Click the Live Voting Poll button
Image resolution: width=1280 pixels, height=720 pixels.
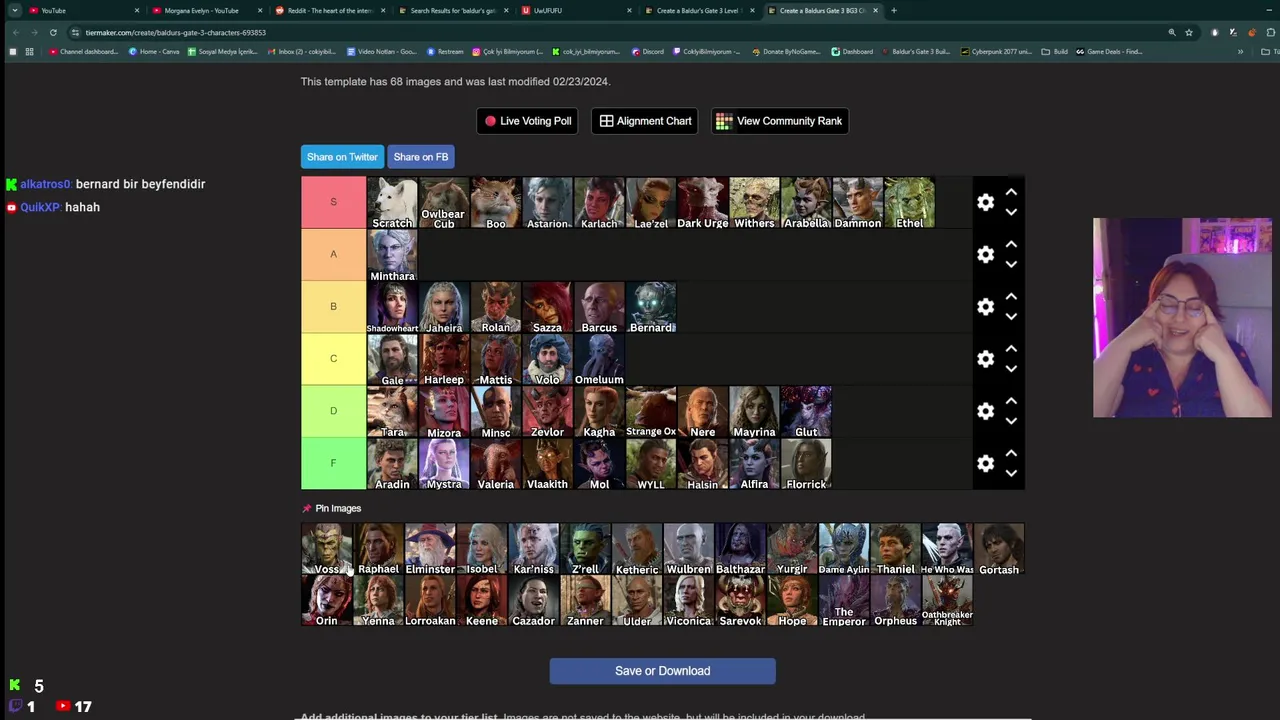pos(528,121)
